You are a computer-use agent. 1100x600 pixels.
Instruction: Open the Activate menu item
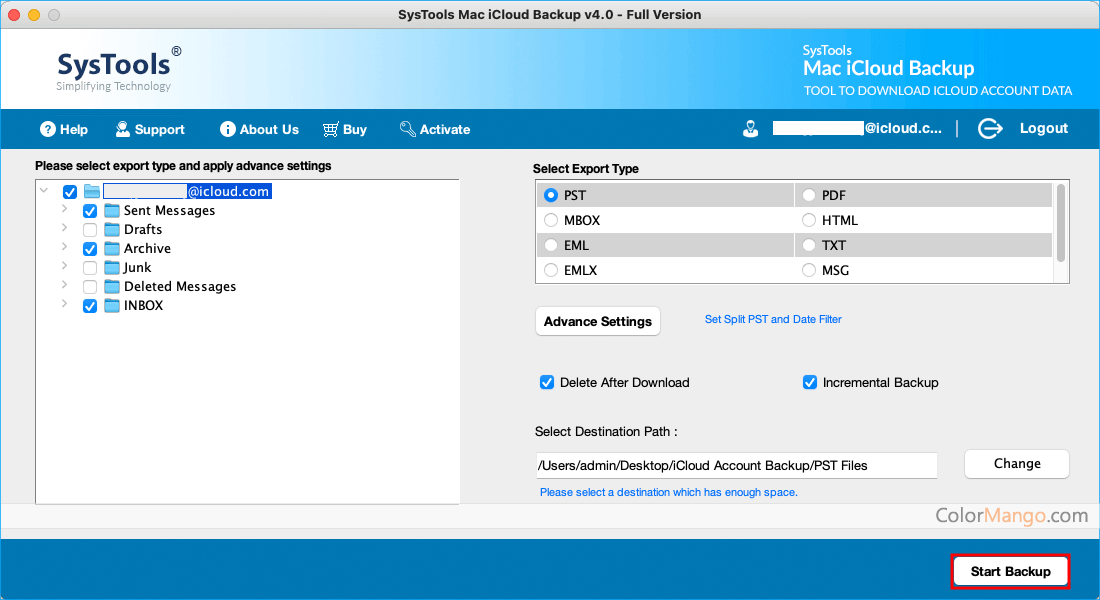tap(435, 129)
